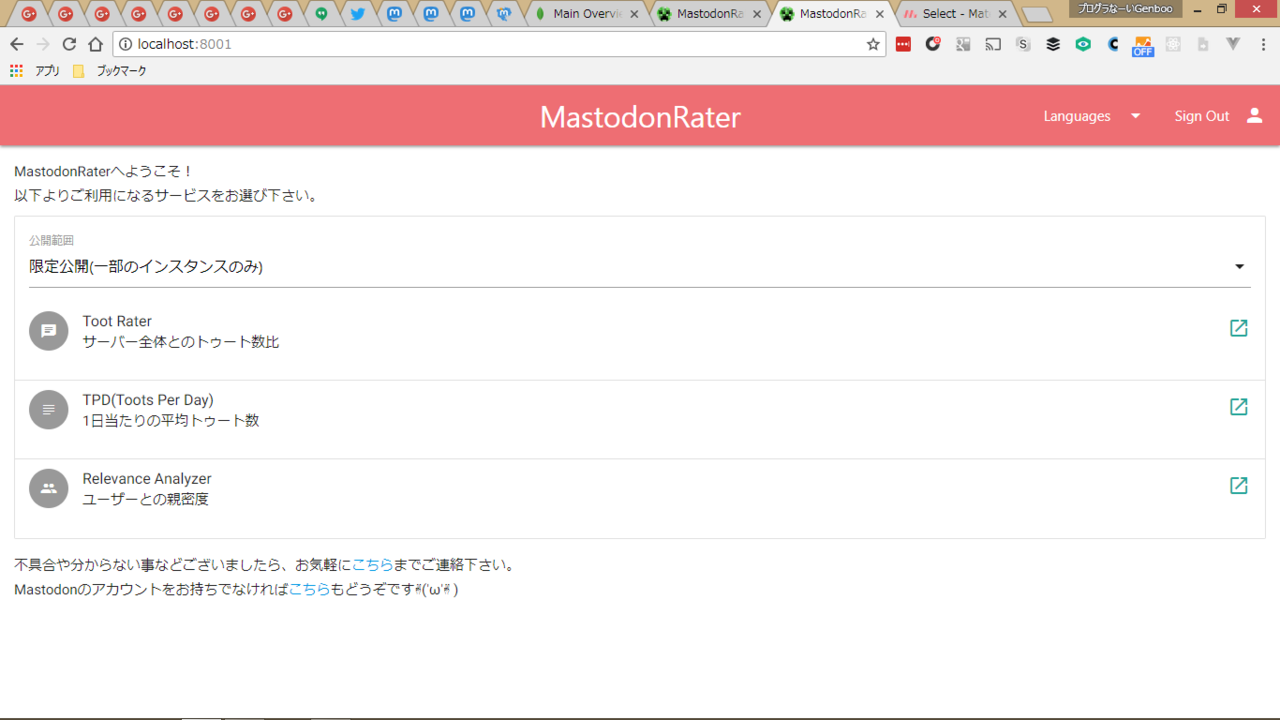The width and height of the screenshot is (1280, 720).
Task: Follow the こちら link for Mastodon account signup
Action: coord(309,589)
